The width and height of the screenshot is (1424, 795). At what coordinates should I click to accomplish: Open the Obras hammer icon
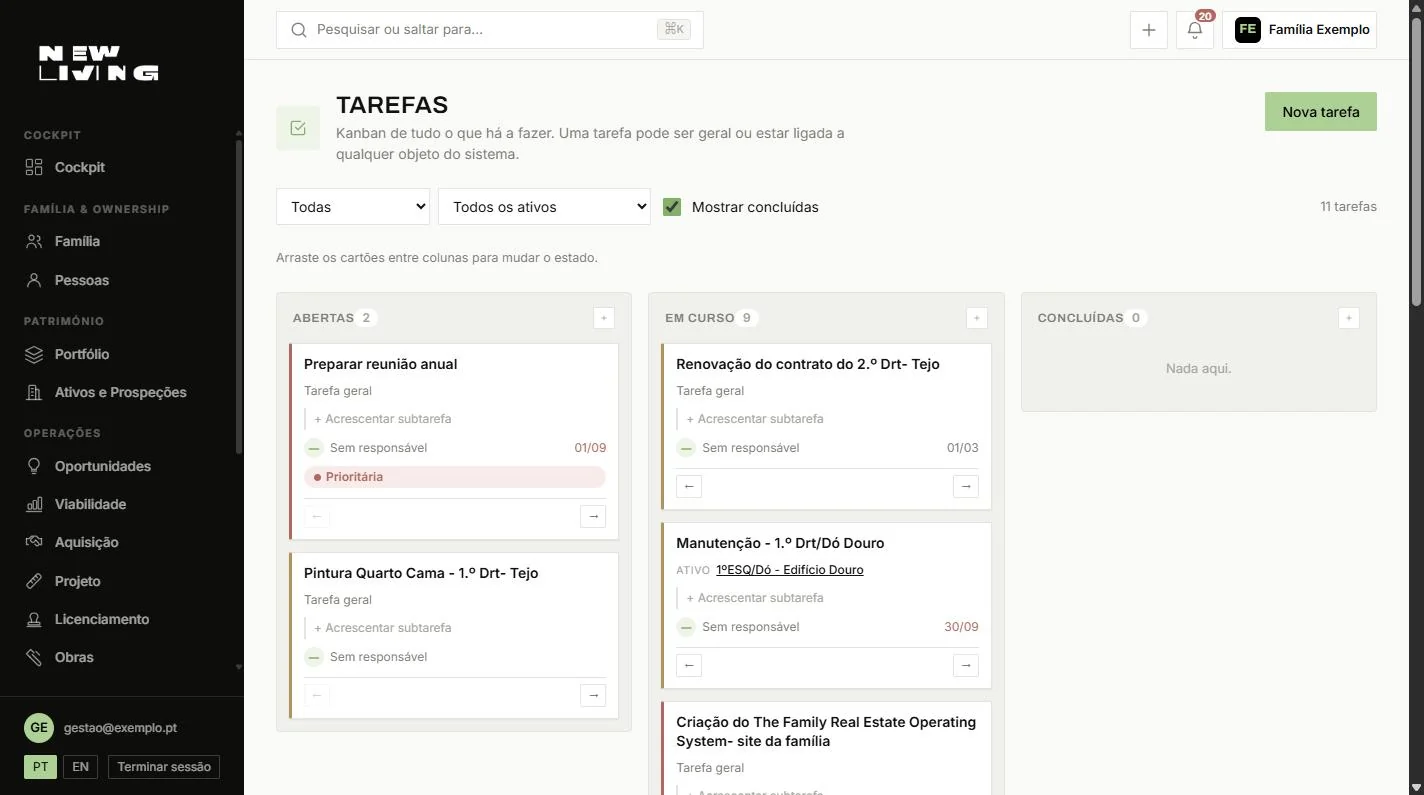click(34, 657)
